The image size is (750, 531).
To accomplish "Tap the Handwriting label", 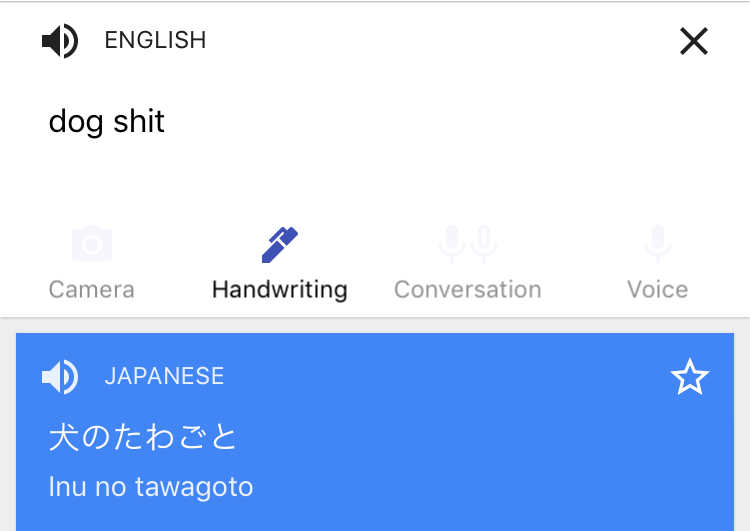I will tap(280, 290).
